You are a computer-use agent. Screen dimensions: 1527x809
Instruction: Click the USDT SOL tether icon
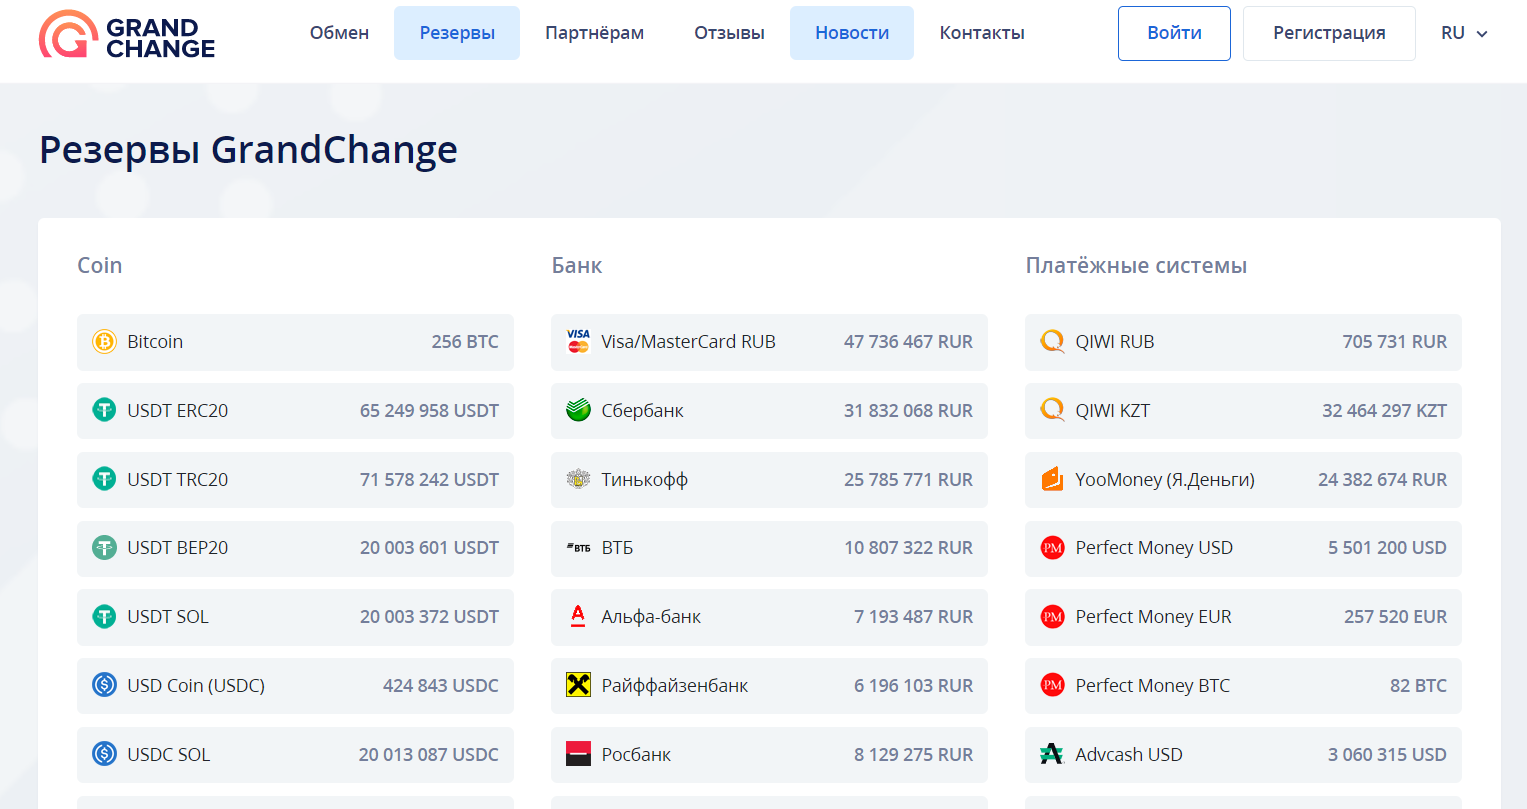[x=104, y=617]
